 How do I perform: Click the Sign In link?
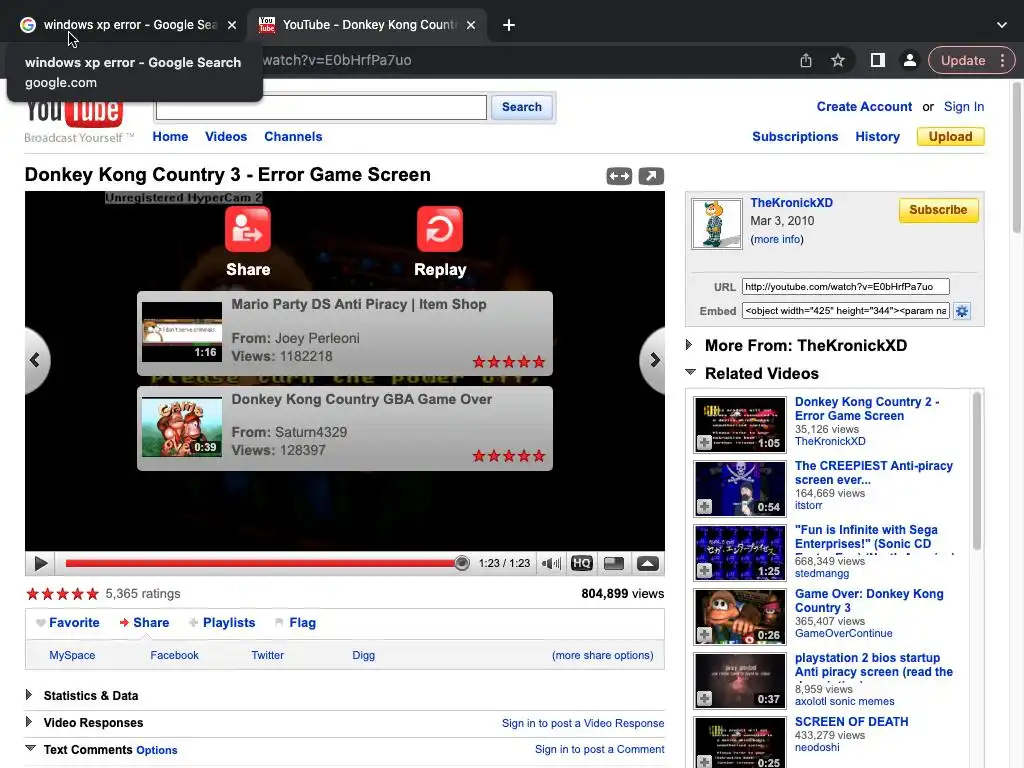point(963,106)
